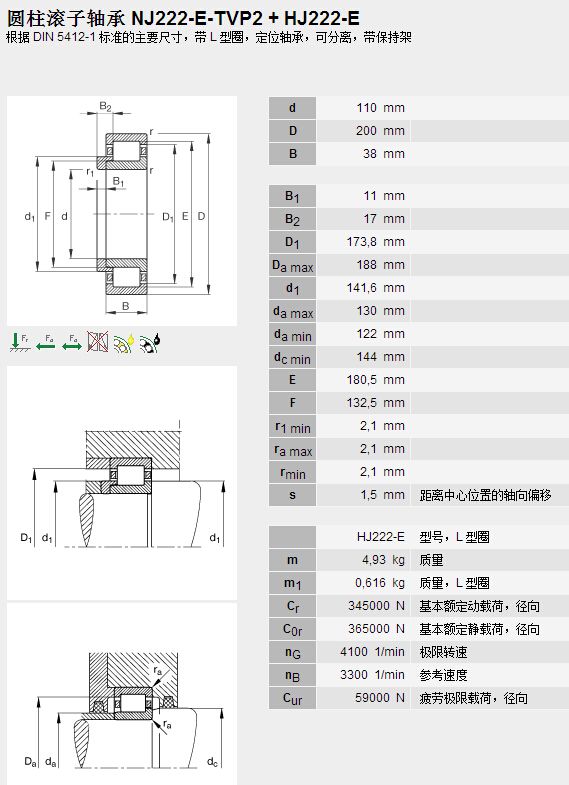
Task: Select the d1 value 141,6 mm
Action: coord(376,288)
